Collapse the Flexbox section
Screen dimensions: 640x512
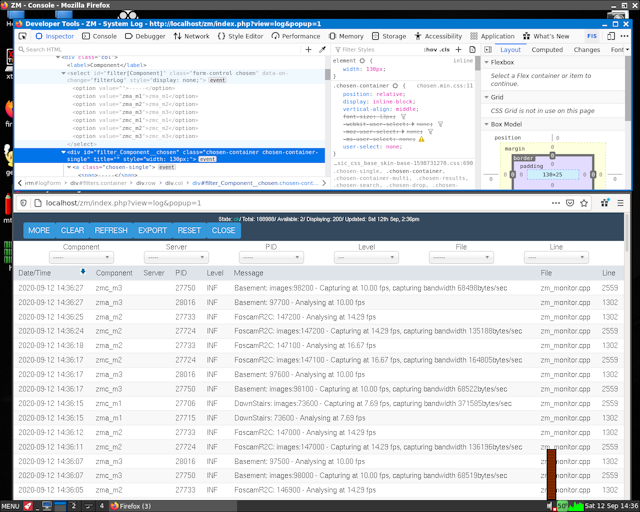tap(487, 62)
